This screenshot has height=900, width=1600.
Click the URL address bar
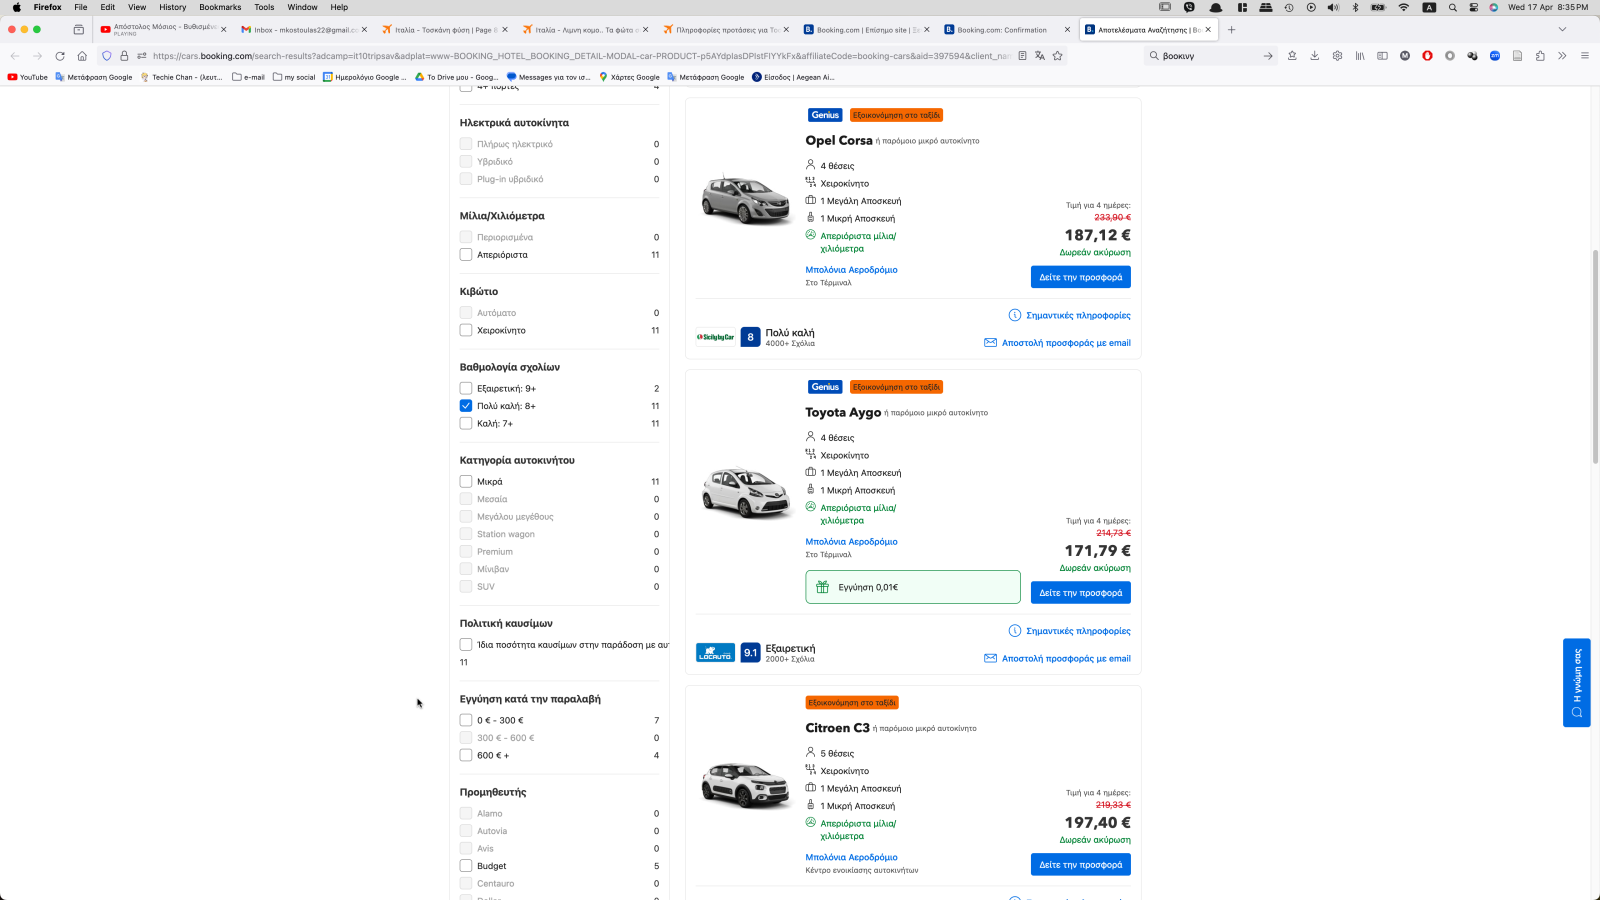click(580, 56)
